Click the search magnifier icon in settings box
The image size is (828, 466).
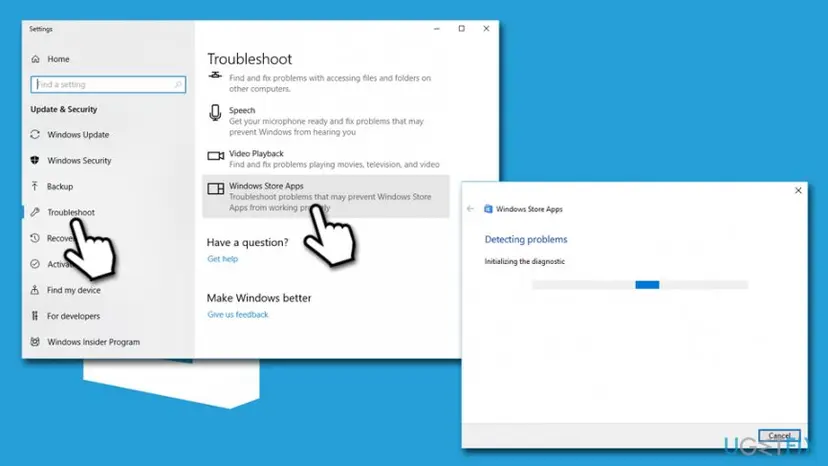click(x=178, y=85)
